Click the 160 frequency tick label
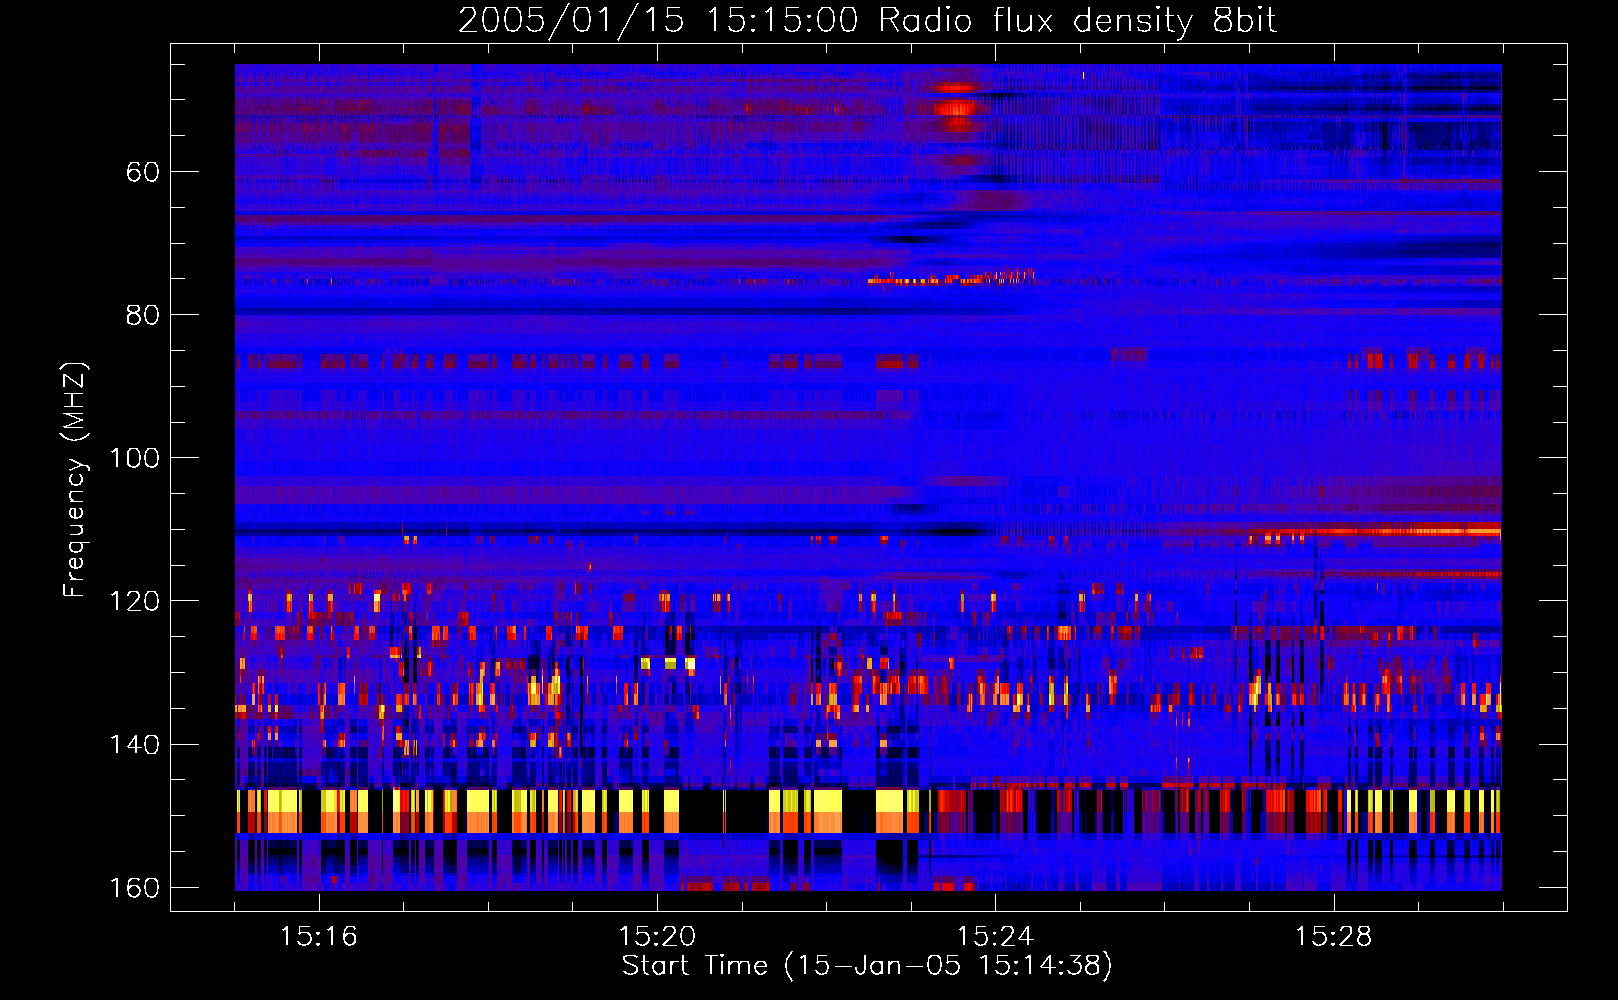Viewport: 1618px width, 1000px height. pos(134,888)
